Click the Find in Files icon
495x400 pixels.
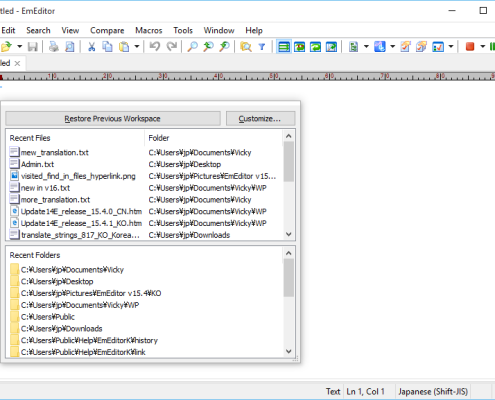point(246,47)
